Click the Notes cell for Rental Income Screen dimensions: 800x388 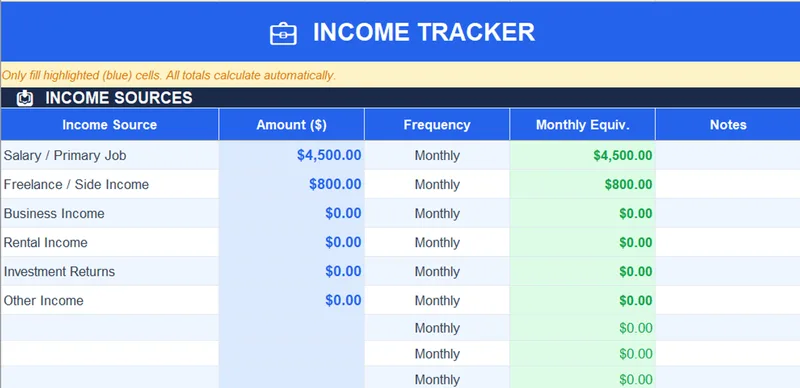(728, 242)
